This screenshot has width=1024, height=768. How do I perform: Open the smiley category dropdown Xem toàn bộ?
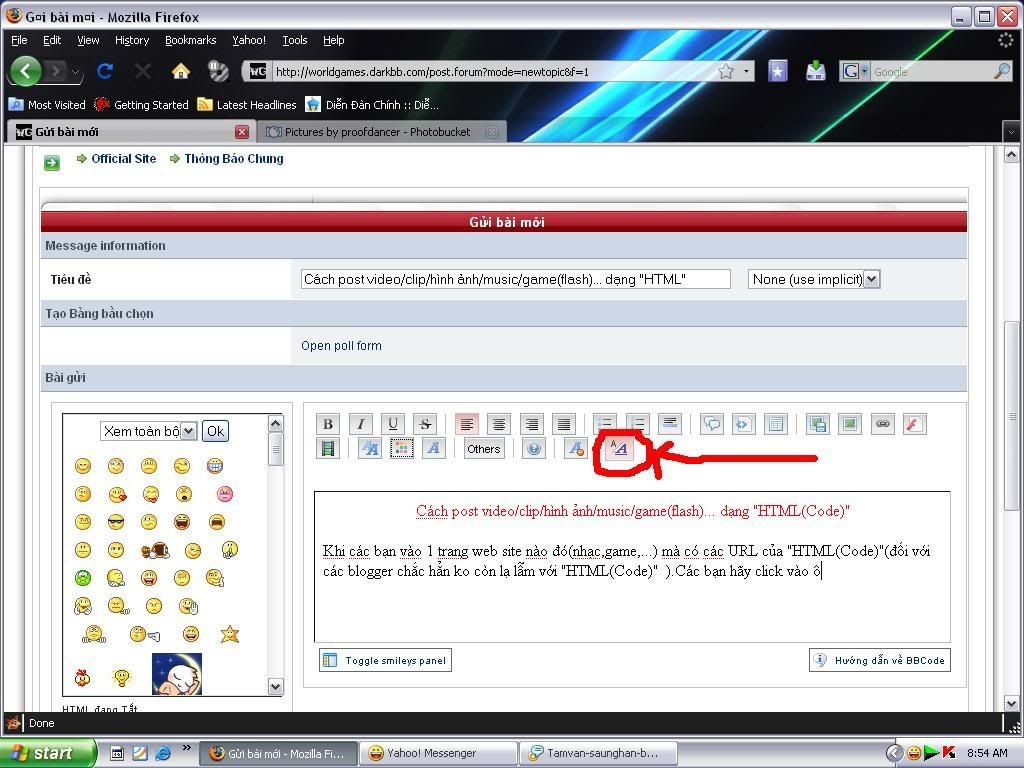coord(148,431)
